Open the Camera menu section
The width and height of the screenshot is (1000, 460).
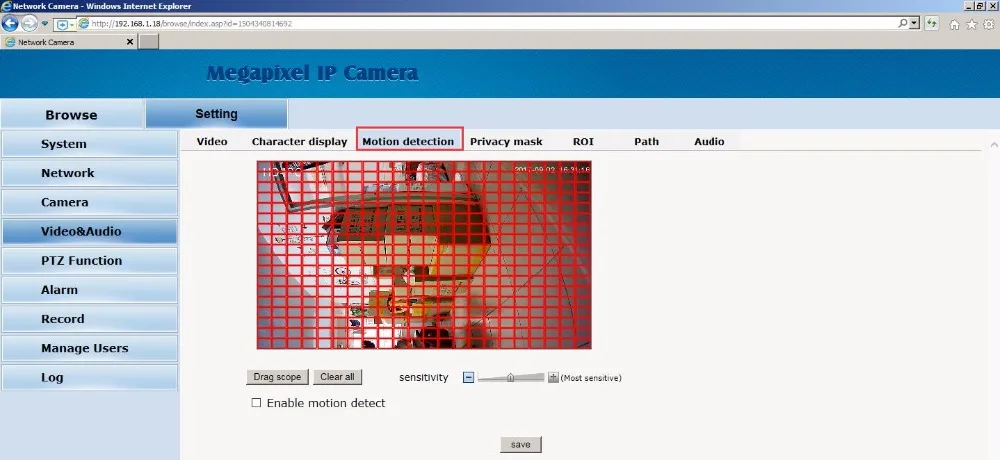89,202
